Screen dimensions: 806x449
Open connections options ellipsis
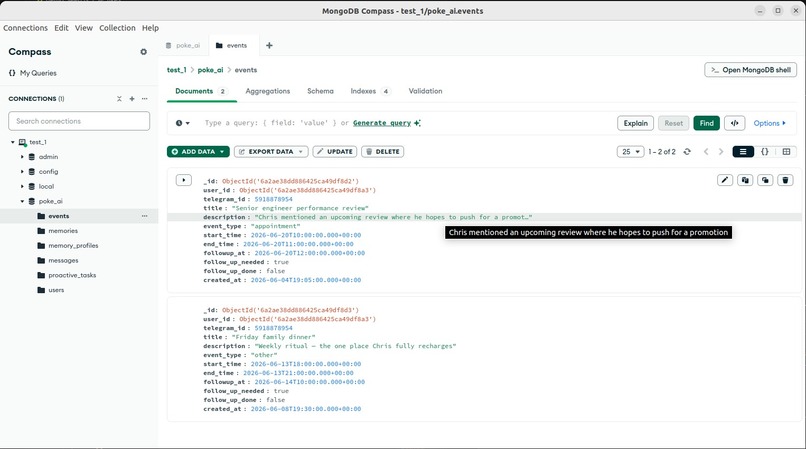click(x=144, y=99)
